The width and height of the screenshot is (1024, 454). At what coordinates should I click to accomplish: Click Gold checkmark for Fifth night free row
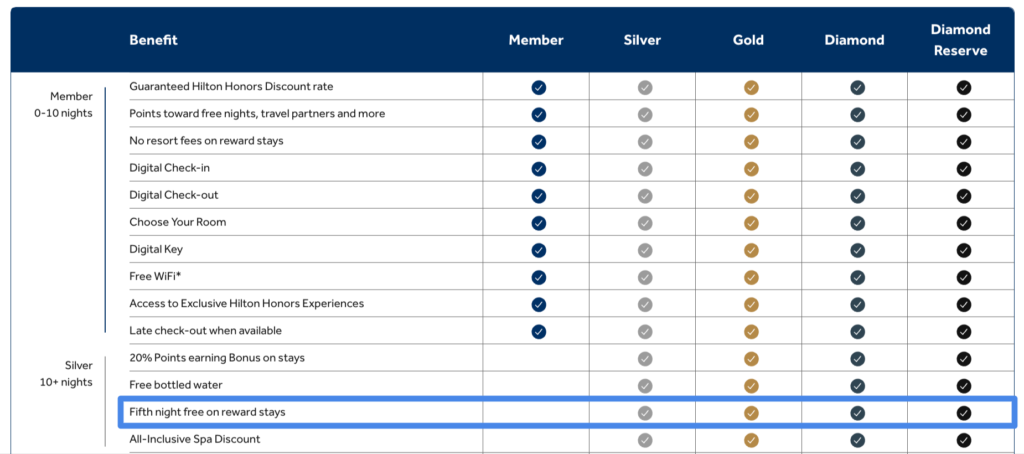click(751, 413)
